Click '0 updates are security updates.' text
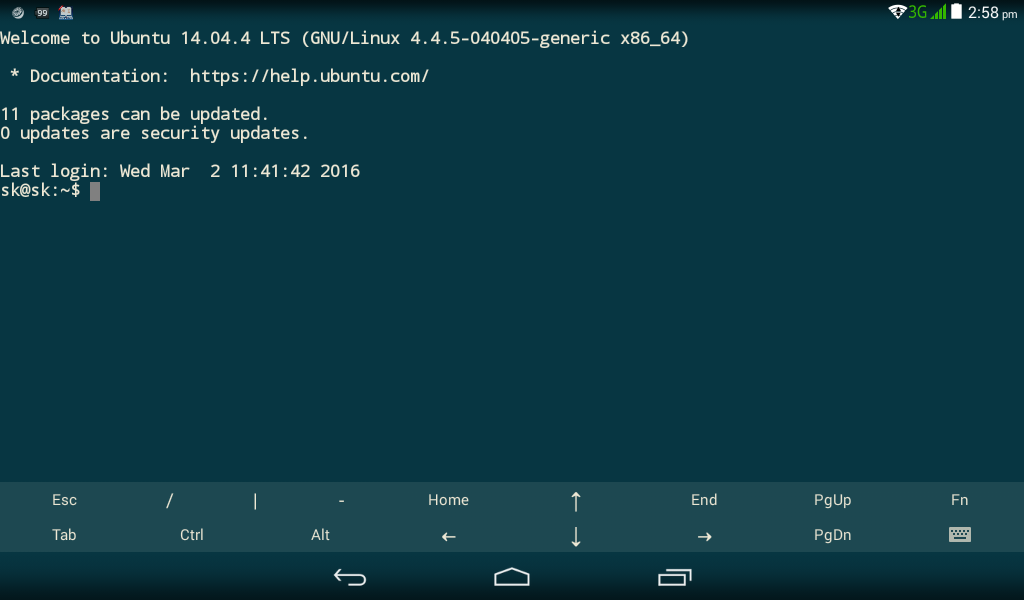The height and width of the screenshot is (600, 1024). click(x=154, y=133)
